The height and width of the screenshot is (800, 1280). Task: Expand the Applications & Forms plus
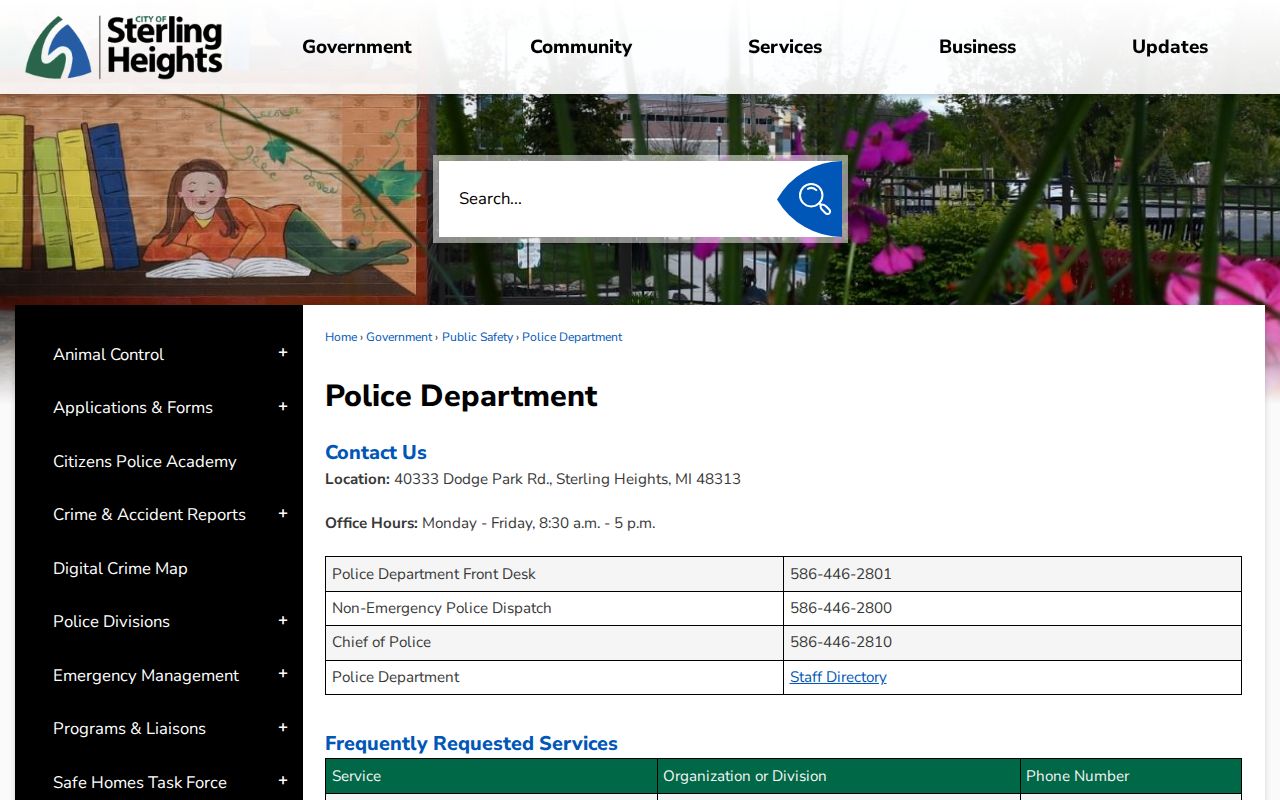(x=283, y=407)
